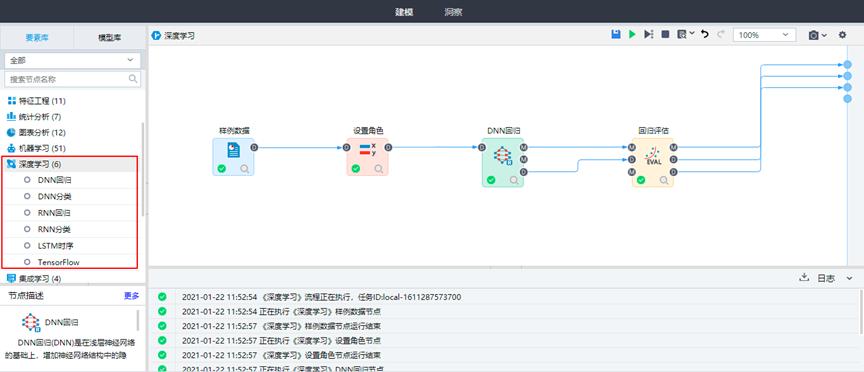Switch to the 洞察 top tab
864x372 pixels.
point(453,12)
